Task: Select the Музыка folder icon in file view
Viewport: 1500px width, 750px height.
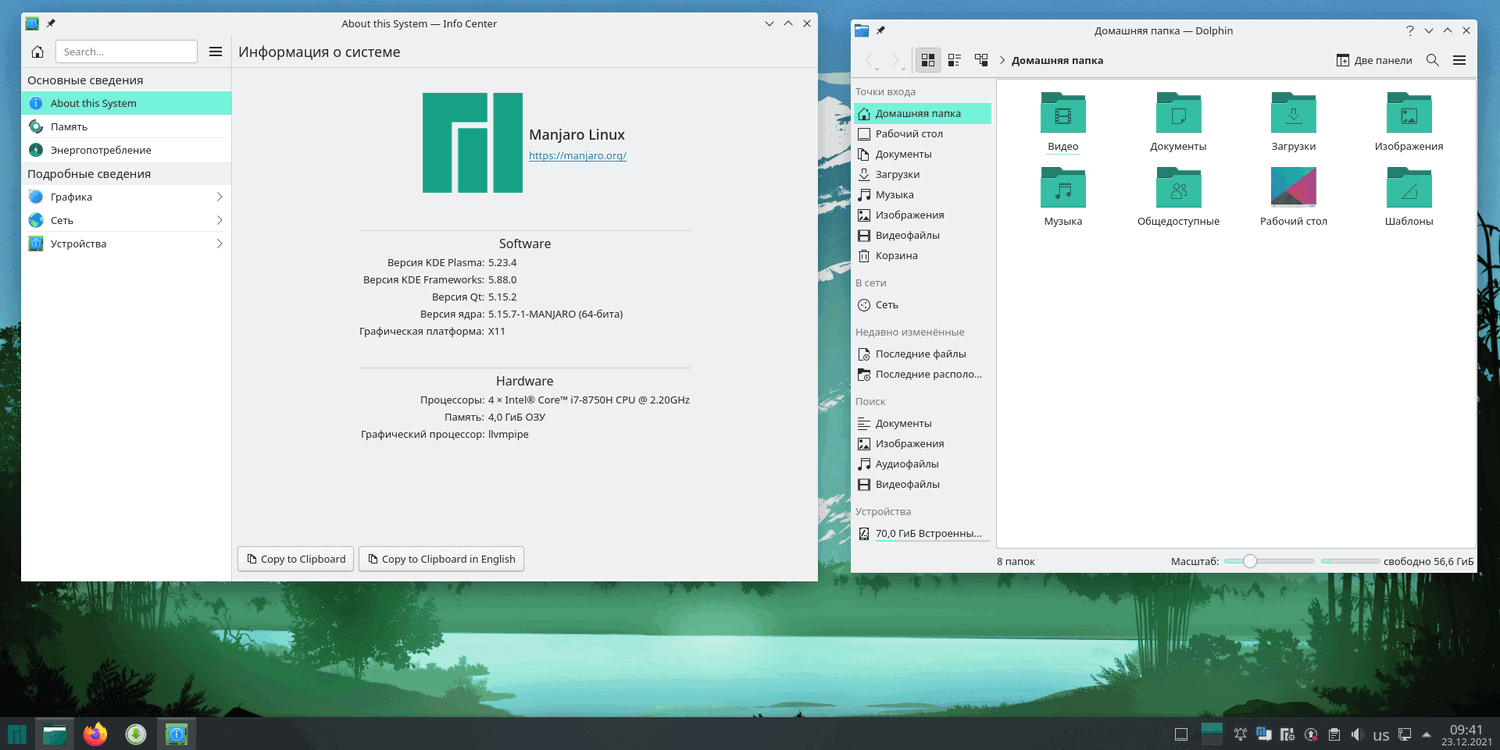Action: pyautogui.click(x=1063, y=187)
